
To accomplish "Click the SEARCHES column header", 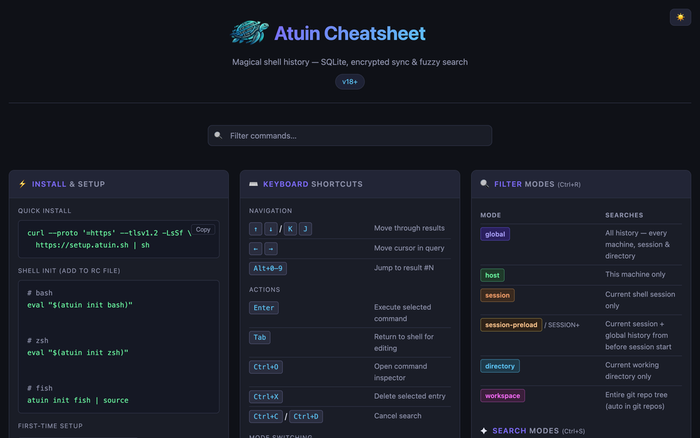I will coord(624,215).
